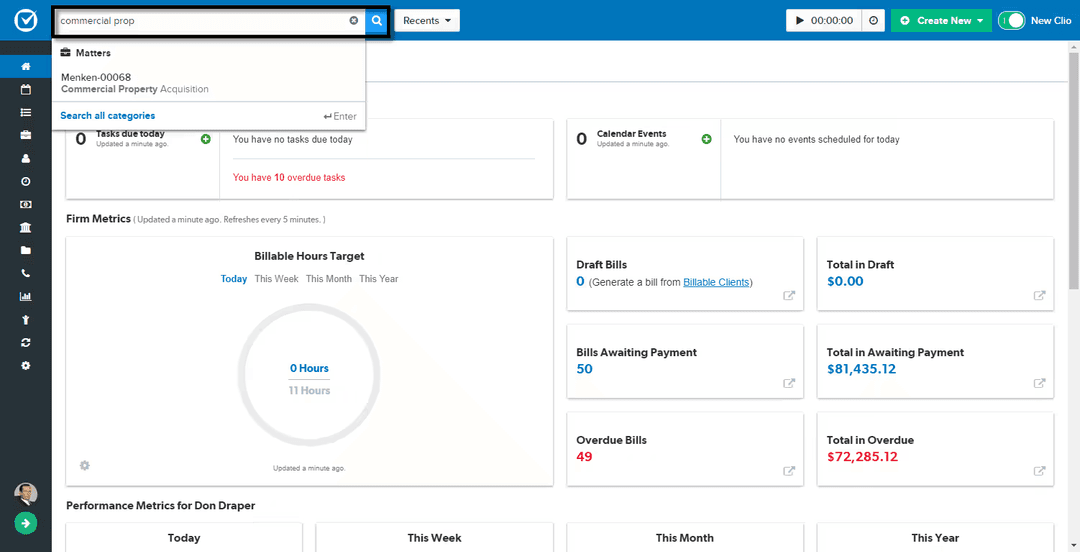
Task: Click the 0 Hours link
Action: [309, 368]
